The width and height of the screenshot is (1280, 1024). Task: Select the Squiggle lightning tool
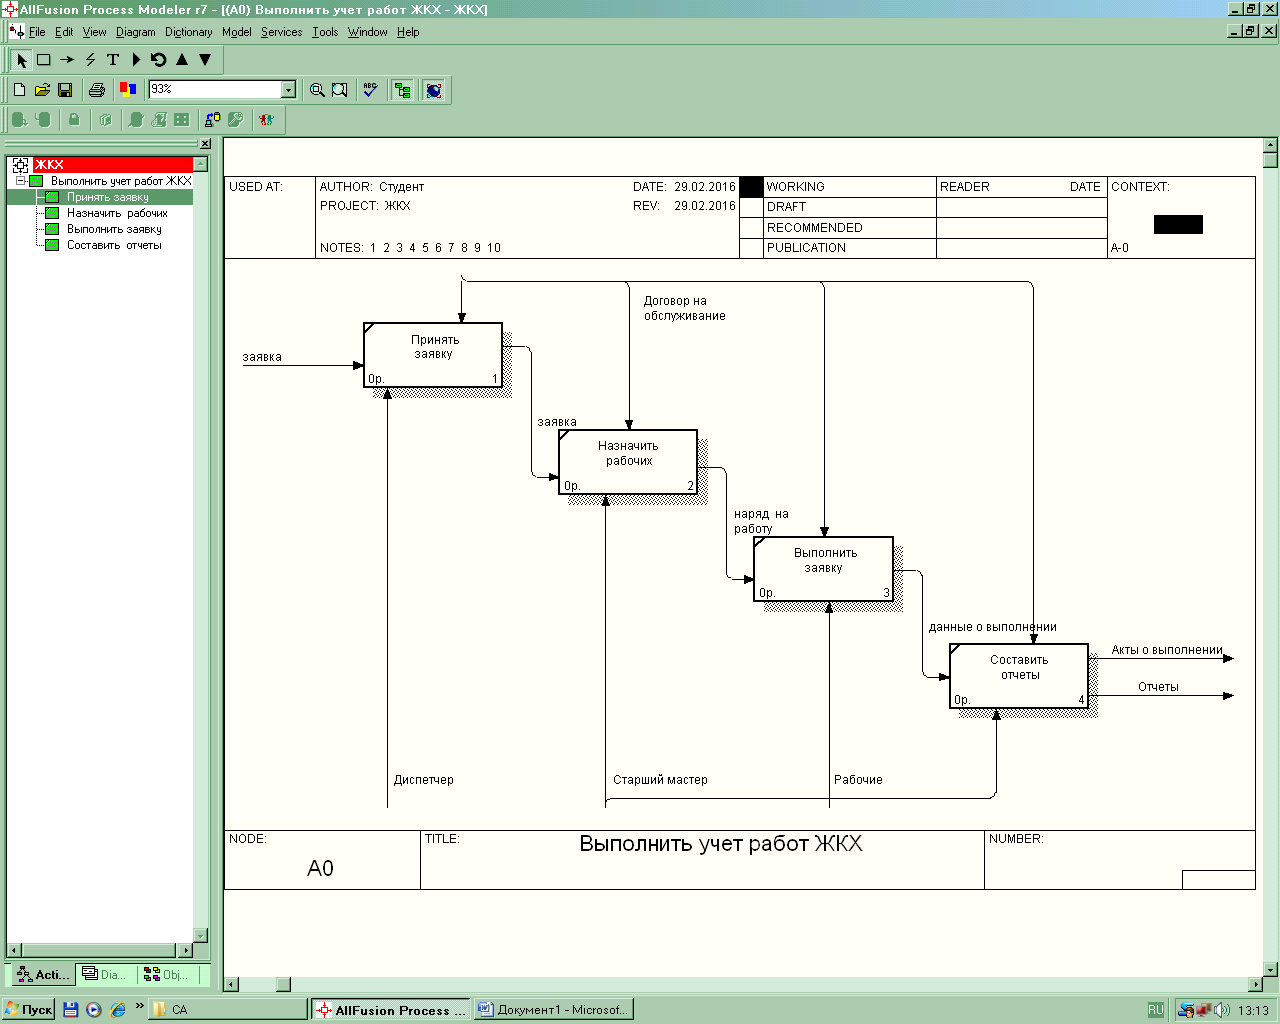click(90, 60)
